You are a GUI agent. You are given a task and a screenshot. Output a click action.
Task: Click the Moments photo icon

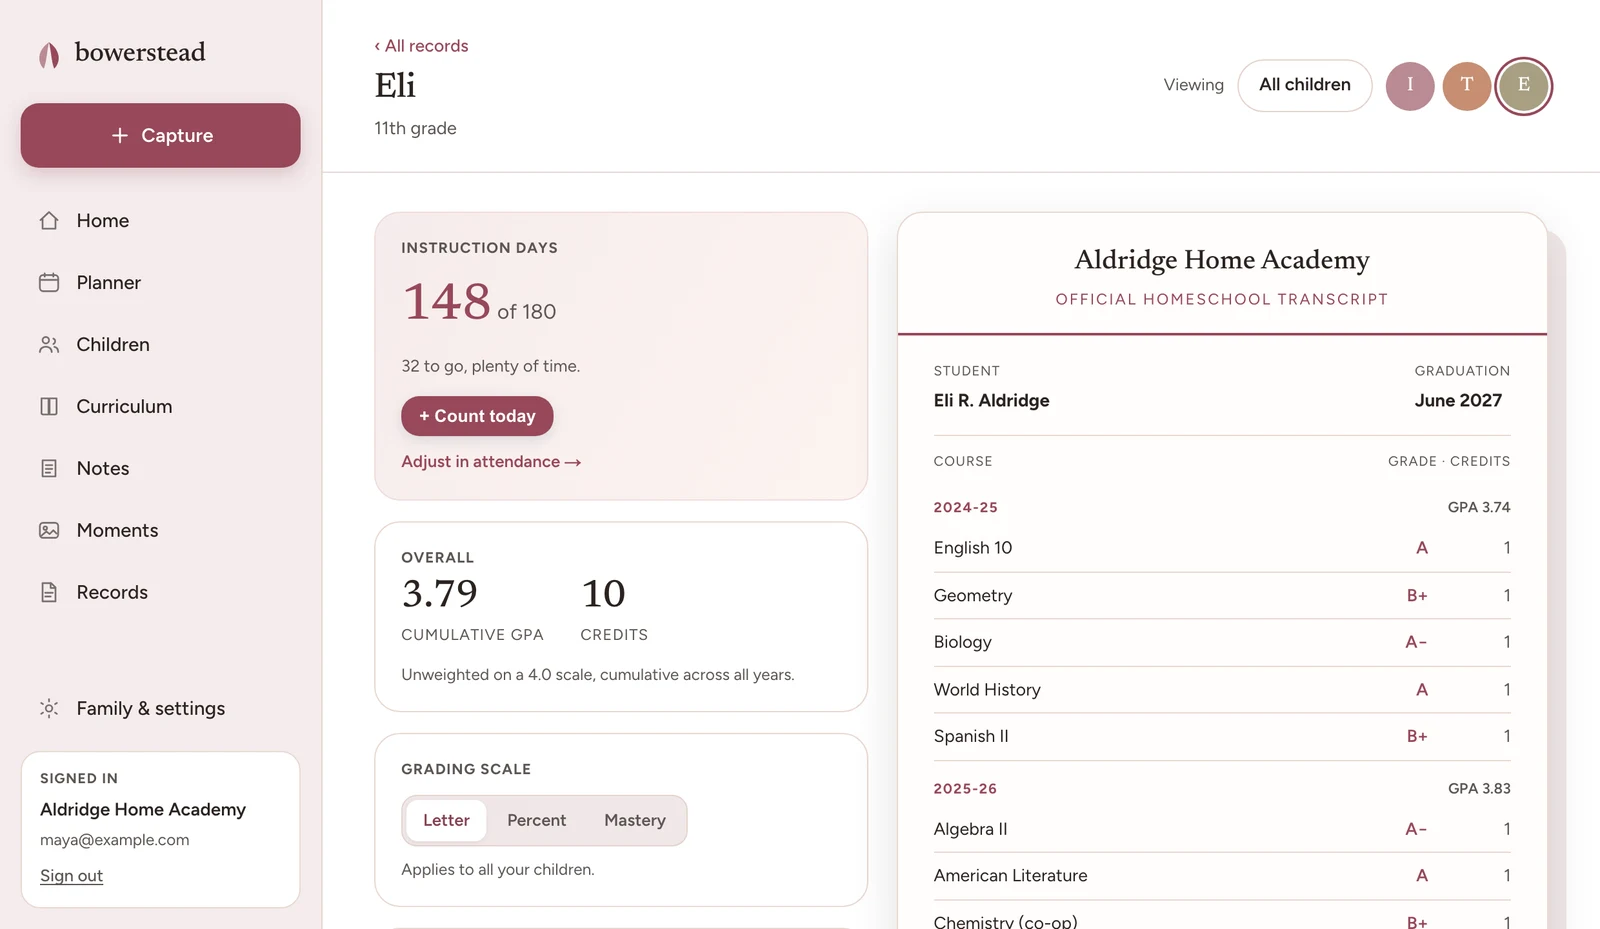(49, 531)
